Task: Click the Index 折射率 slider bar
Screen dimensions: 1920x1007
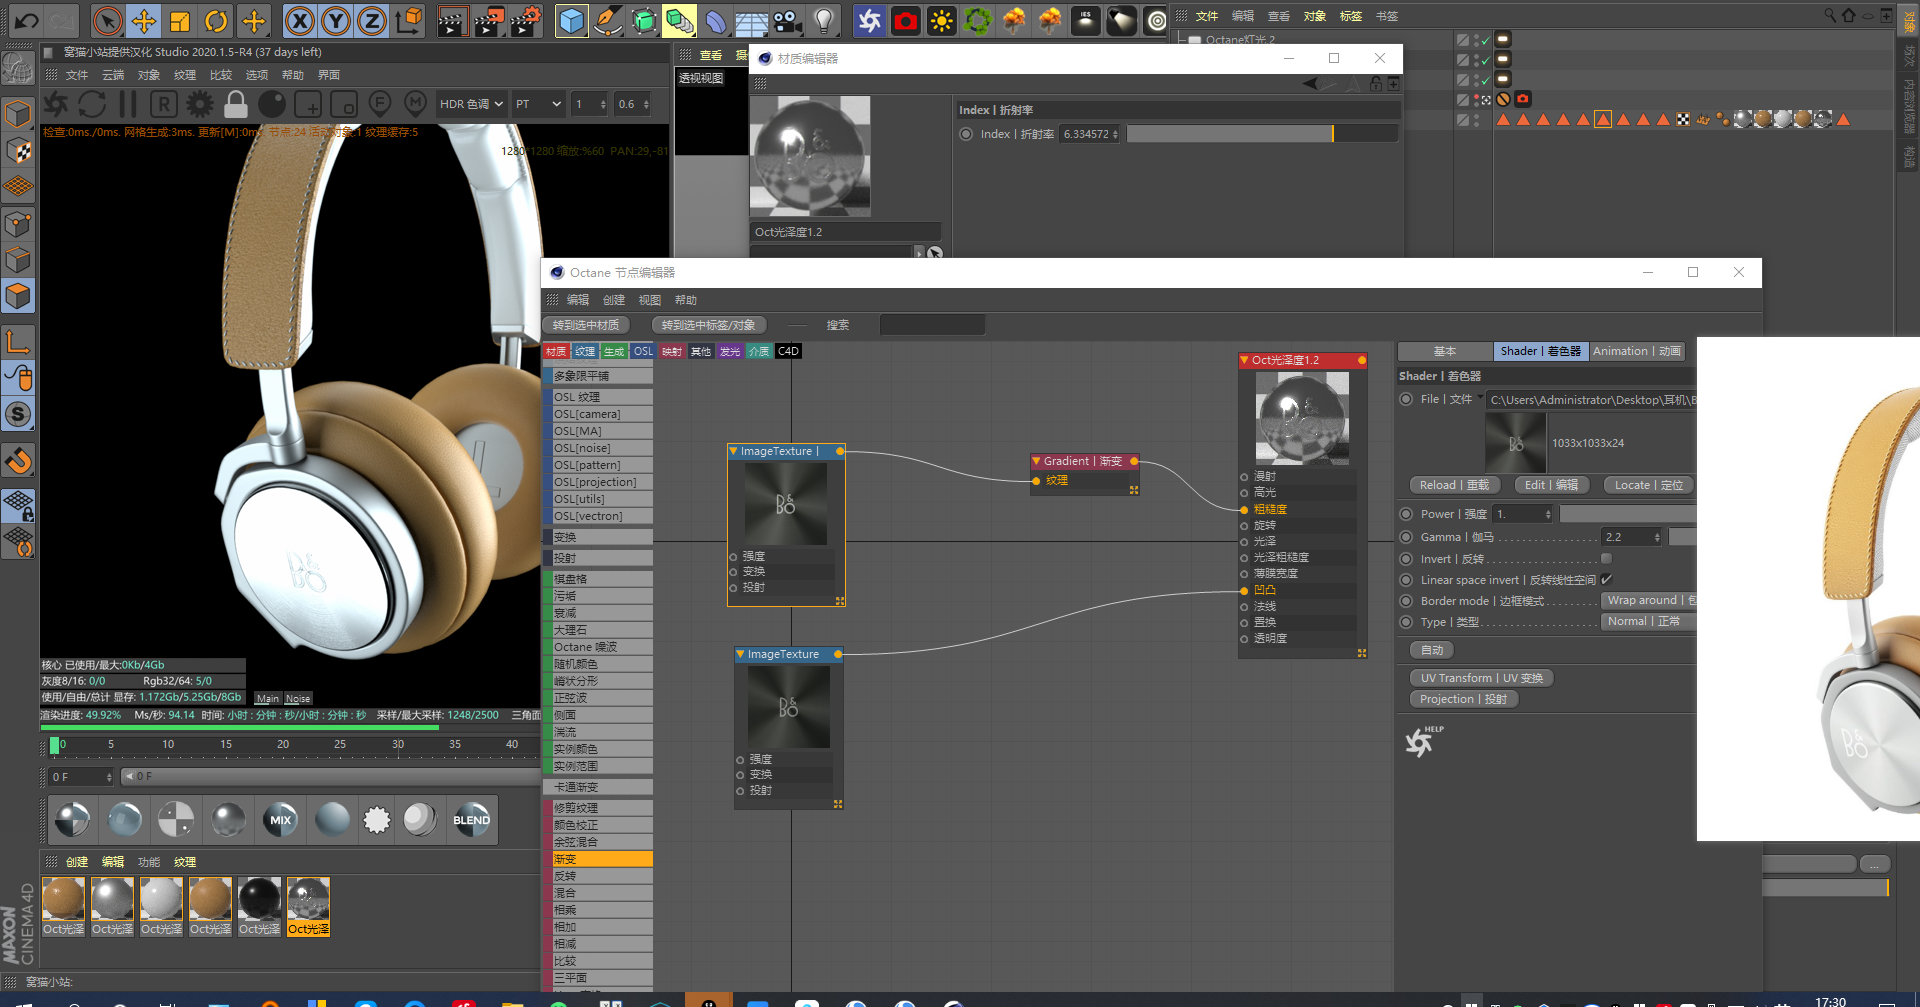Action: pyautogui.click(x=1230, y=134)
